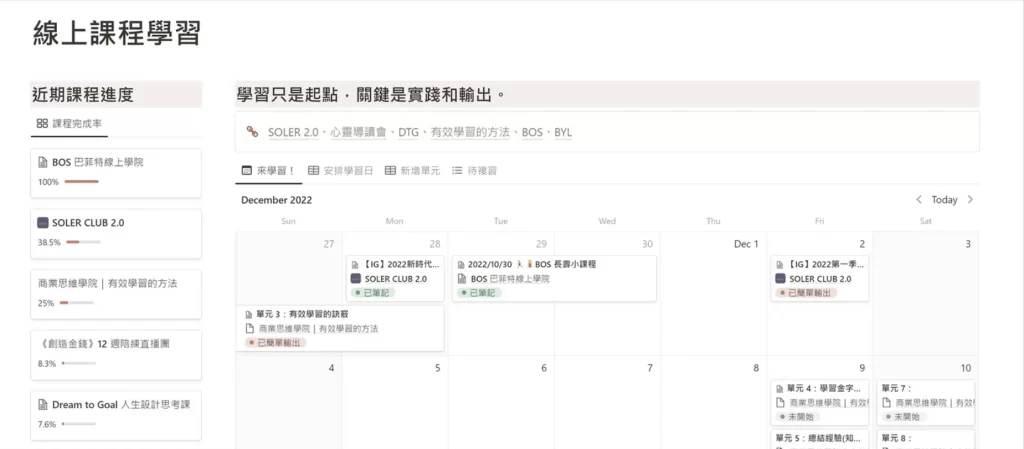Click gallery icon beside 課程完成率
Image resolution: width=1024 pixels, height=449 pixels.
[x=42, y=124]
